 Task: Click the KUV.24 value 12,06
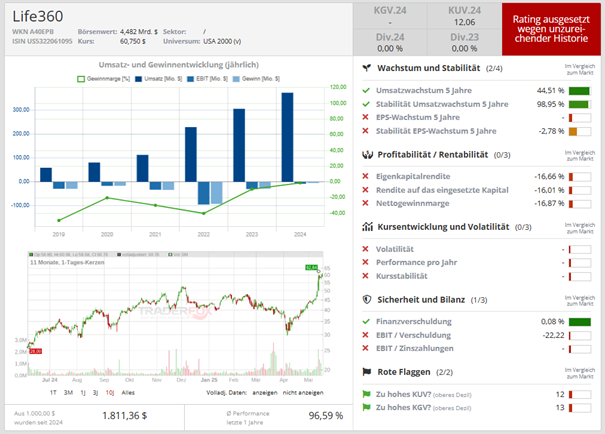tap(465, 22)
